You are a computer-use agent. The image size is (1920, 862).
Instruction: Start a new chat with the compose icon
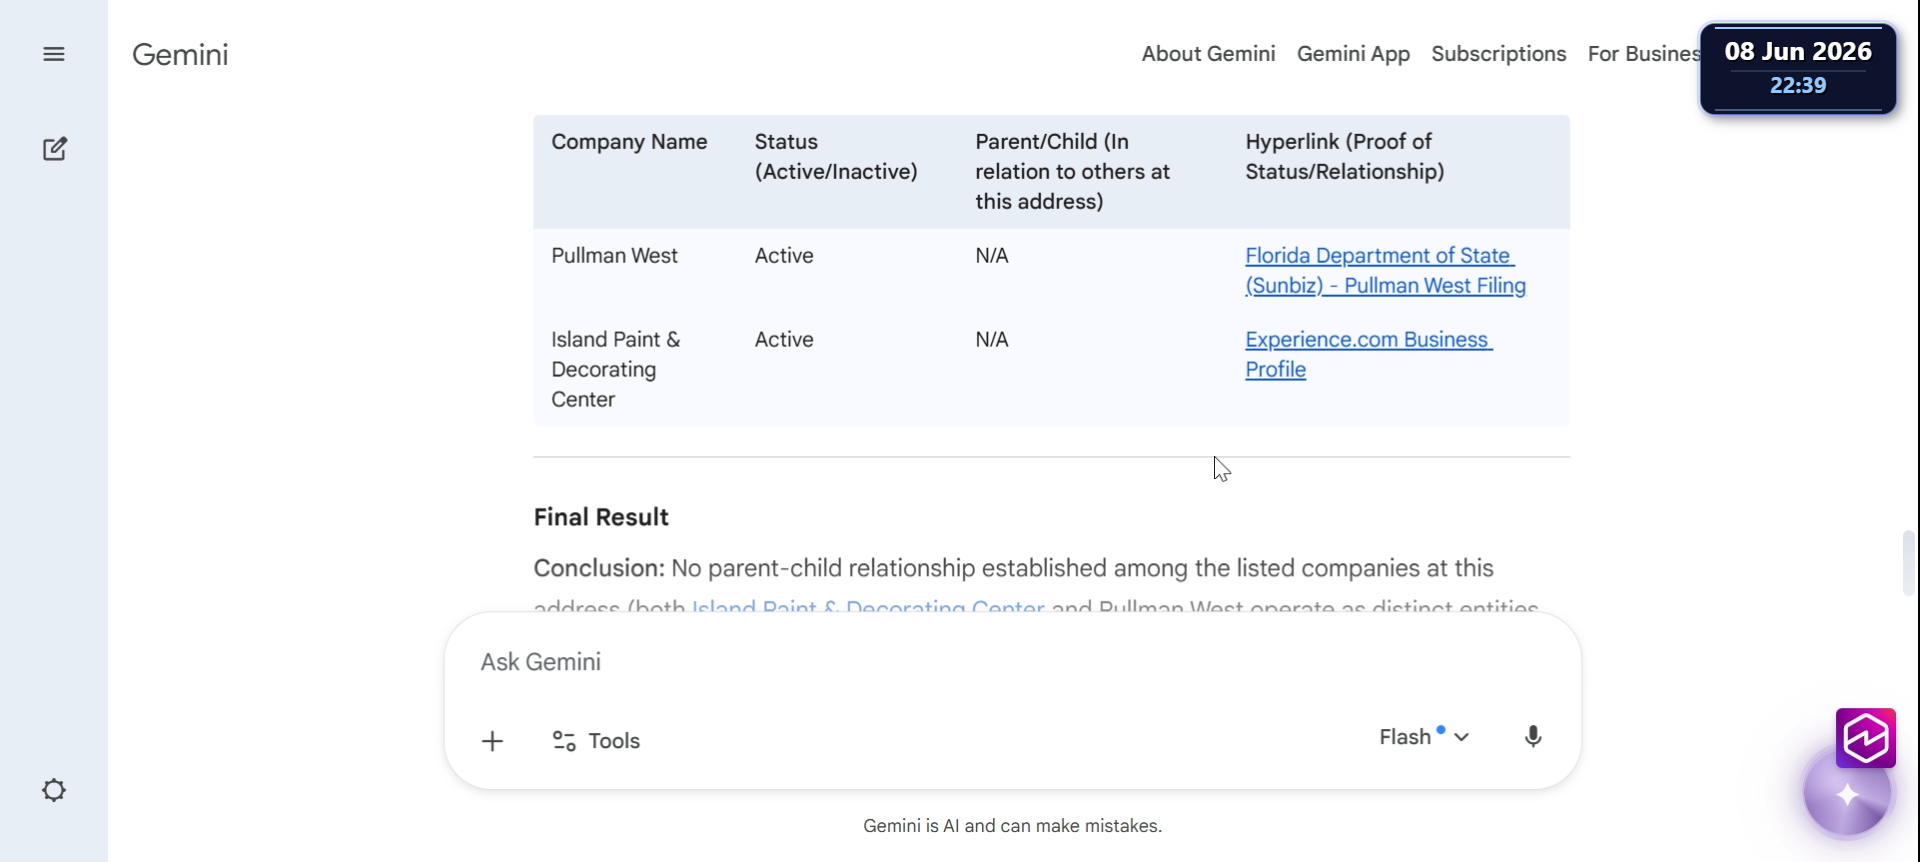pyautogui.click(x=55, y=149)
